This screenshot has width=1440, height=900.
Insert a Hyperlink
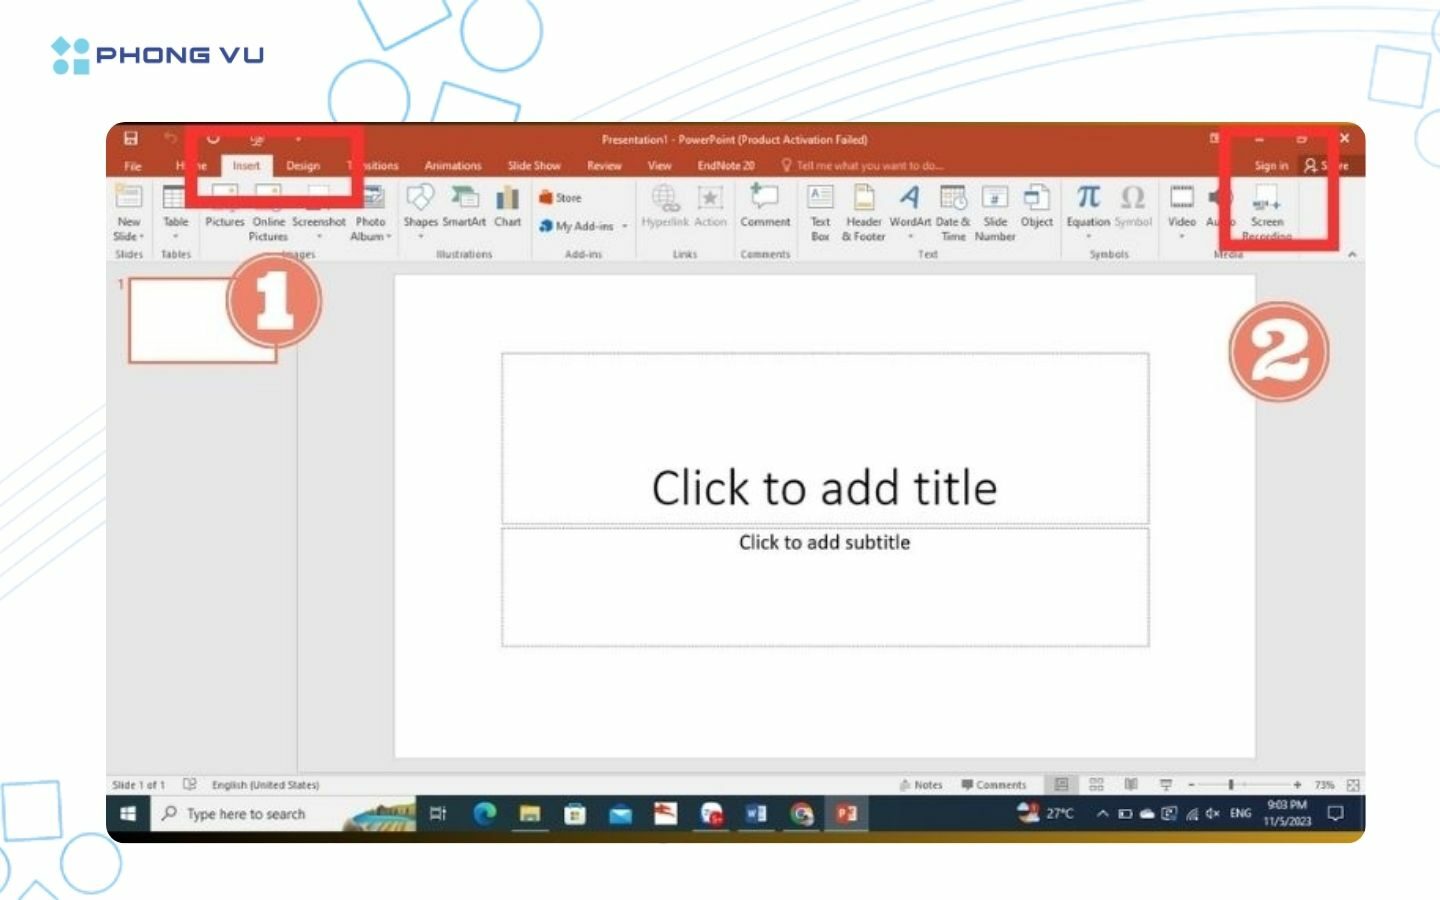coord(665,207)
